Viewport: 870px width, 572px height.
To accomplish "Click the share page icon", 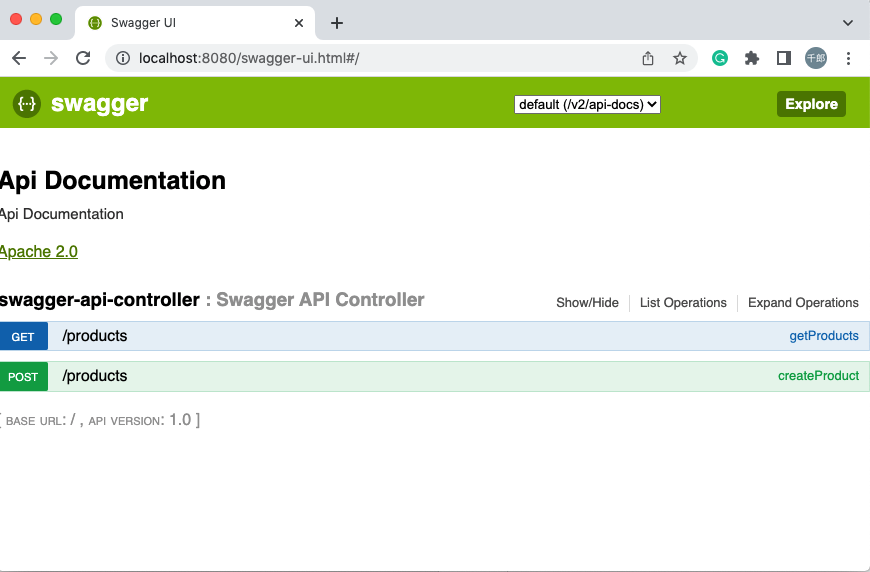I will tap(648, 58).
